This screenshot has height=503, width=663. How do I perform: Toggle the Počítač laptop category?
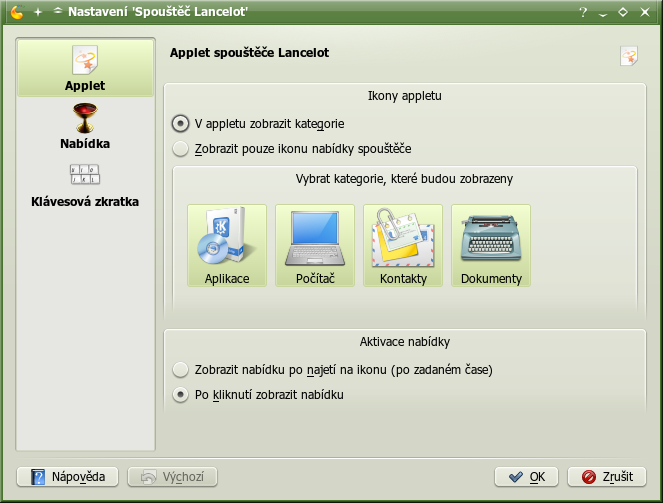point(315,246)
